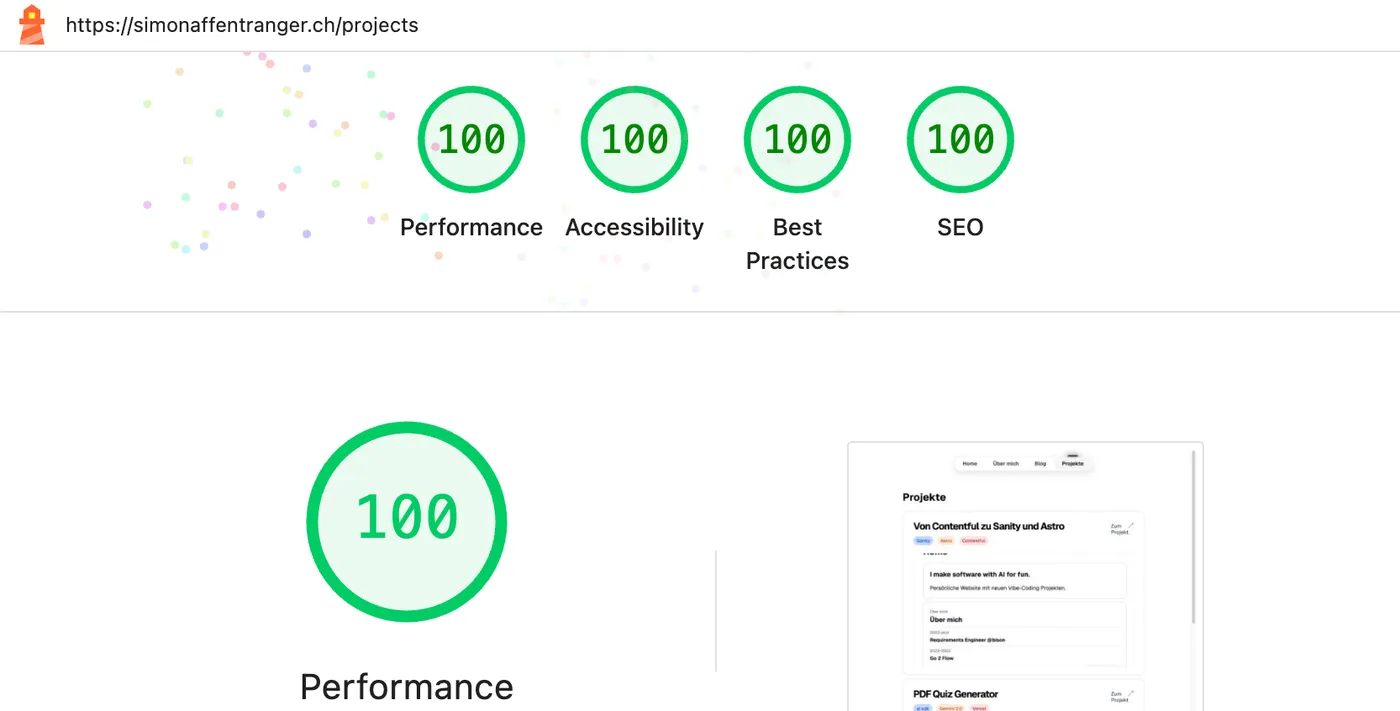Click the large Performance gauge below

(406, 521)
